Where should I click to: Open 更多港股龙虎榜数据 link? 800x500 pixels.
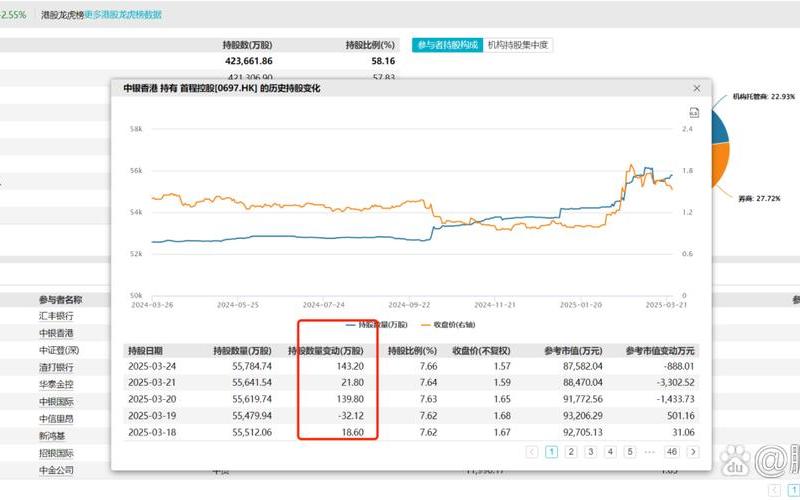click(123, 15)
